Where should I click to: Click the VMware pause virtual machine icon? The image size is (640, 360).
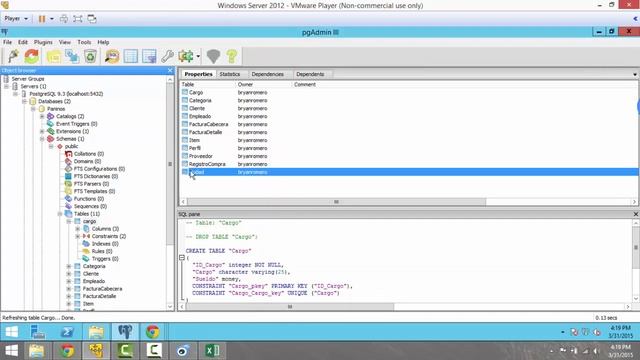pos(42,19)
